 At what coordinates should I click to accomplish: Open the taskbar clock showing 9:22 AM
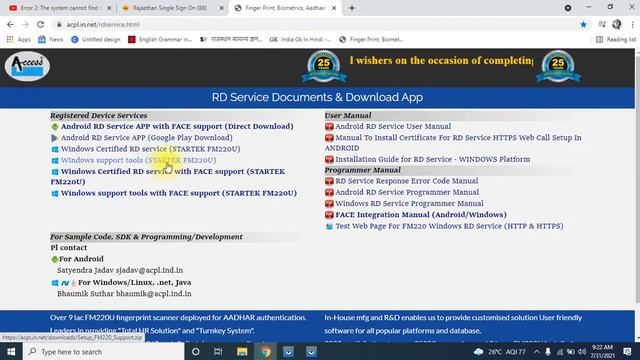(602, 351)
